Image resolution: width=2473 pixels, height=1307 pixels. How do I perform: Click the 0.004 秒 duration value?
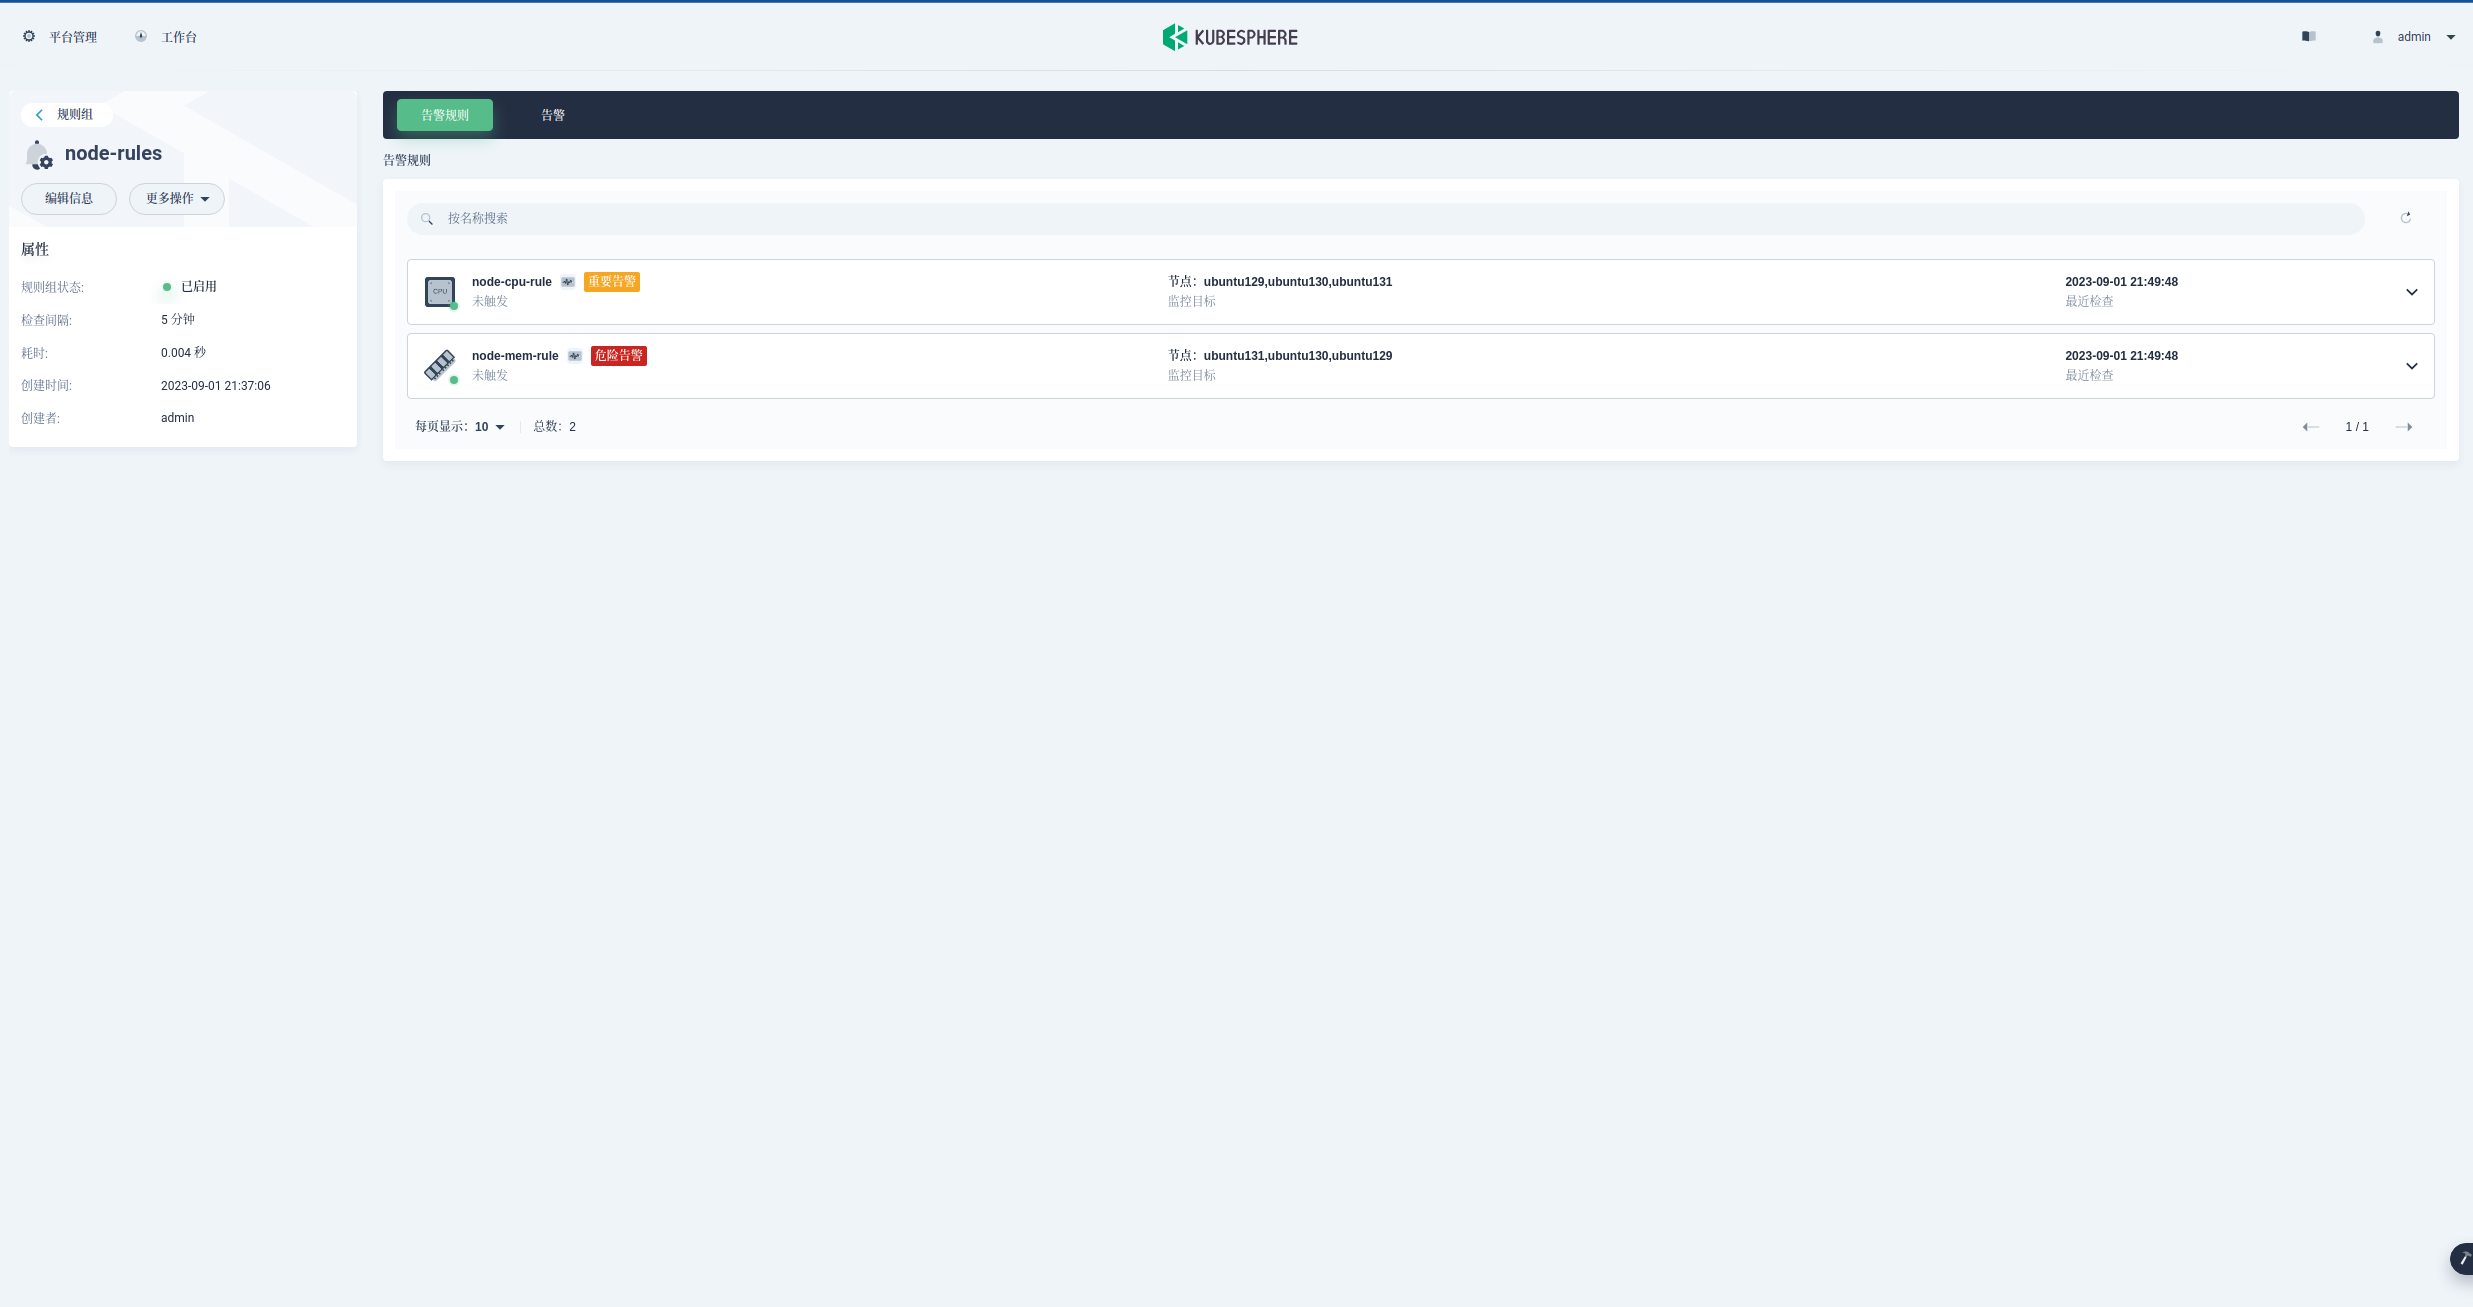pyautogui.click(x=183, y=353)
